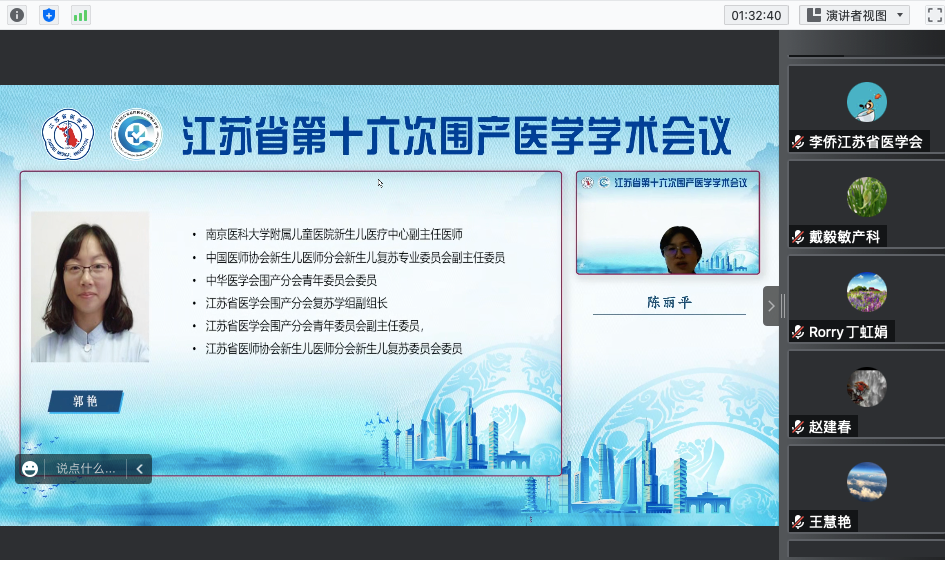Screen dimensions: 945x563
Task: Click muted mic icon for 李侨江苏省医学会
Action: pyautogui.click(x=798, y=142)
